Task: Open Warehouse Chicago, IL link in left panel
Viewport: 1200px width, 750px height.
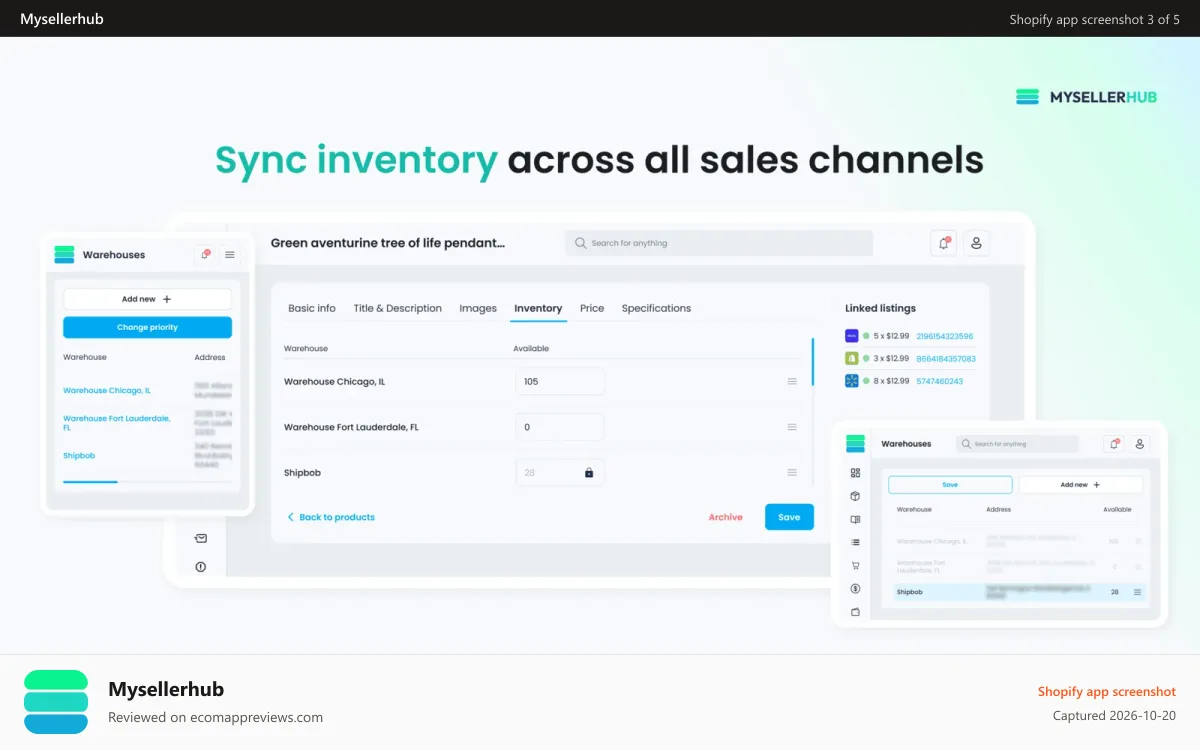Action: click(x=107, y=390)
